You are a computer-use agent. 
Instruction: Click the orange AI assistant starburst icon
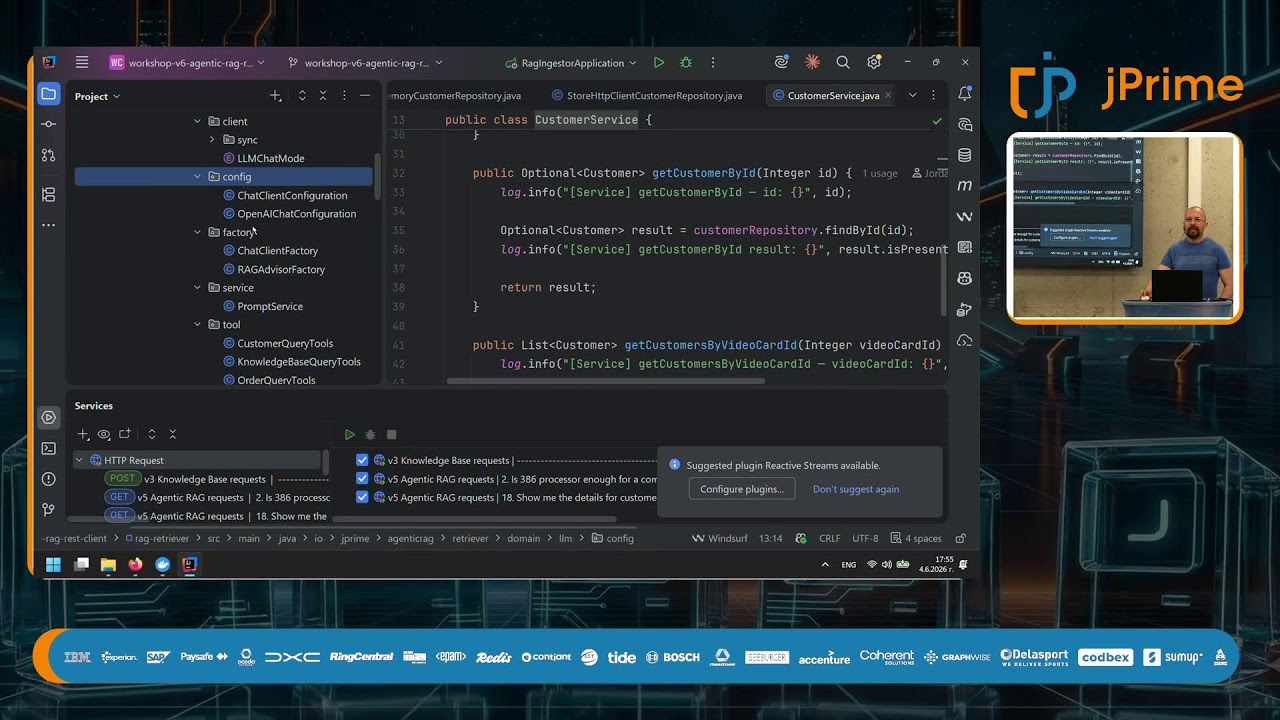[812, 62]
